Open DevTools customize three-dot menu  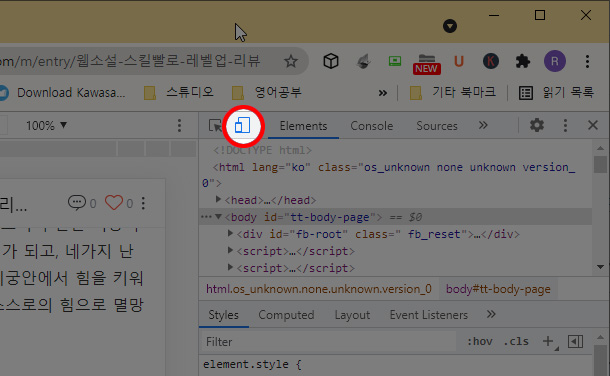pyautogui.click(x=565, y=125)
